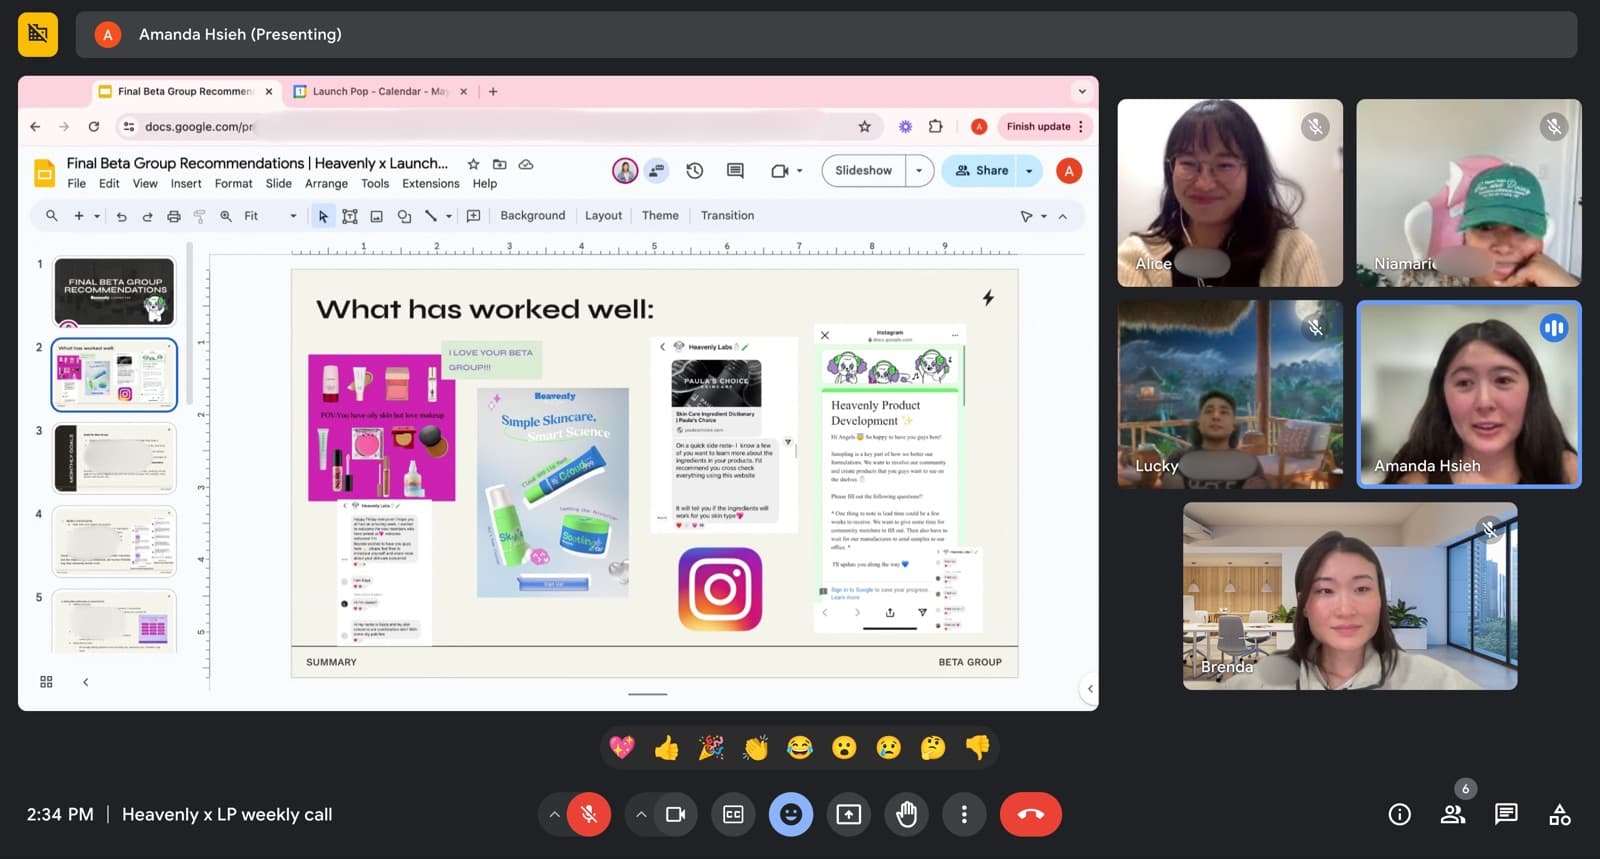The height and width of the screenshot is (859, 1600).
Task: Open more options three-dot menu
Action: point(964,814)
